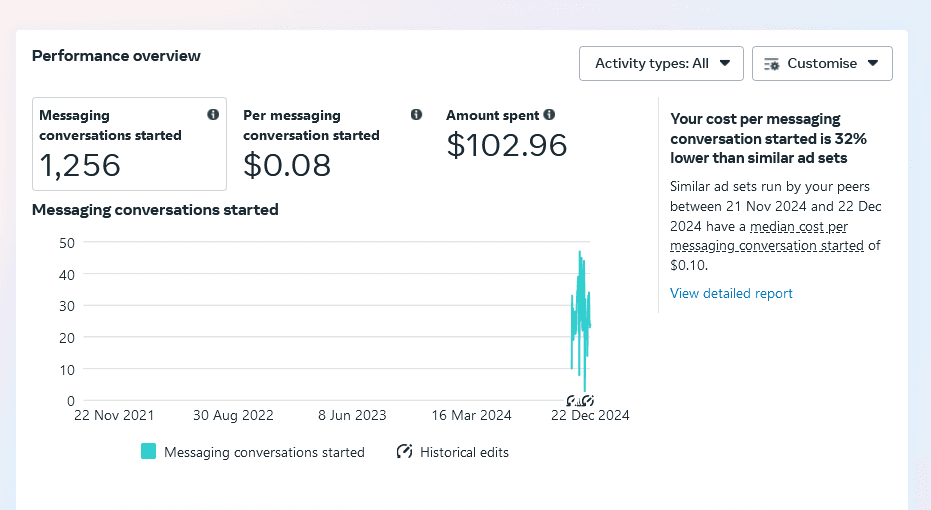Viewport: 931px width, 510px height.
Task: Click the 22 Nov 2021 axis label
Action: tap(114, 416)
